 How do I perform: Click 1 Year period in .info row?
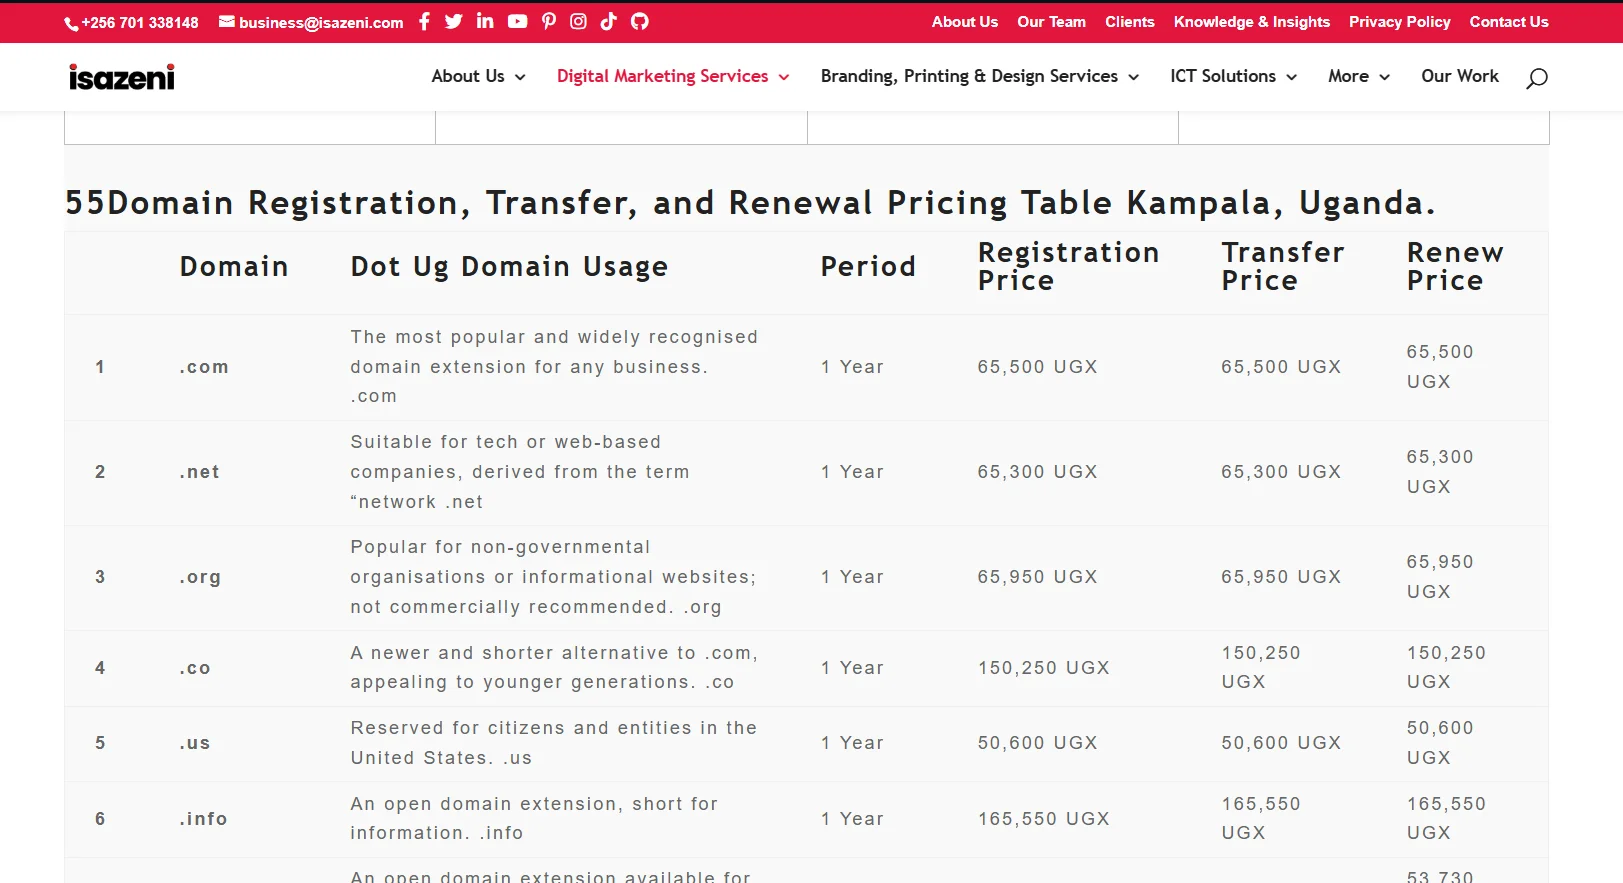(852, 819)
